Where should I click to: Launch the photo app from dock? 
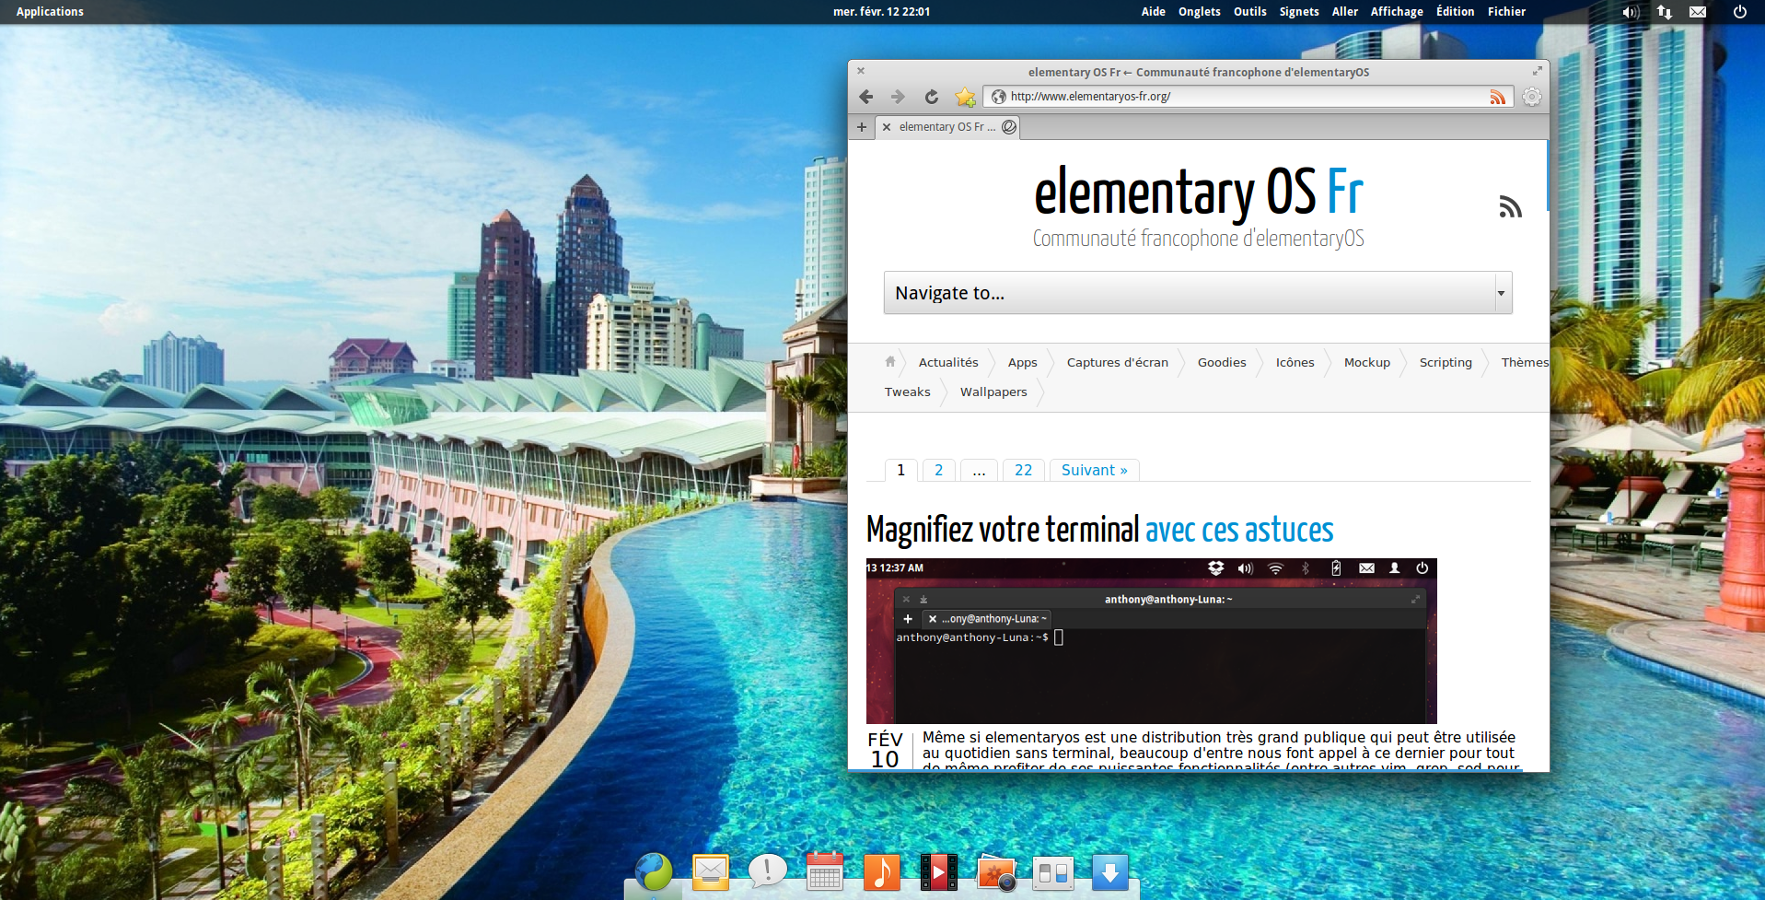tap(996, 873)
